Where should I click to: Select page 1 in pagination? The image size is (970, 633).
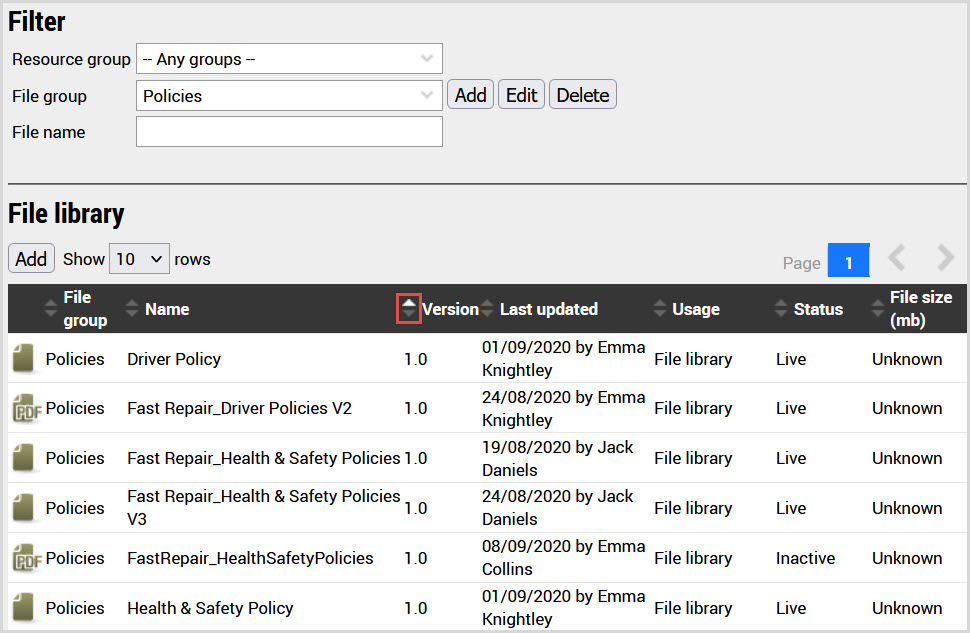[848, 262]
